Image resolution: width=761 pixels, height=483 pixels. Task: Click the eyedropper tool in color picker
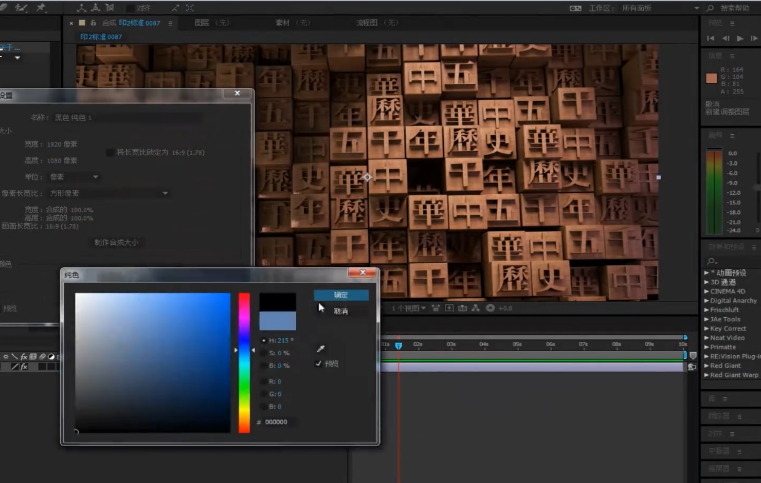coord(320,349)
